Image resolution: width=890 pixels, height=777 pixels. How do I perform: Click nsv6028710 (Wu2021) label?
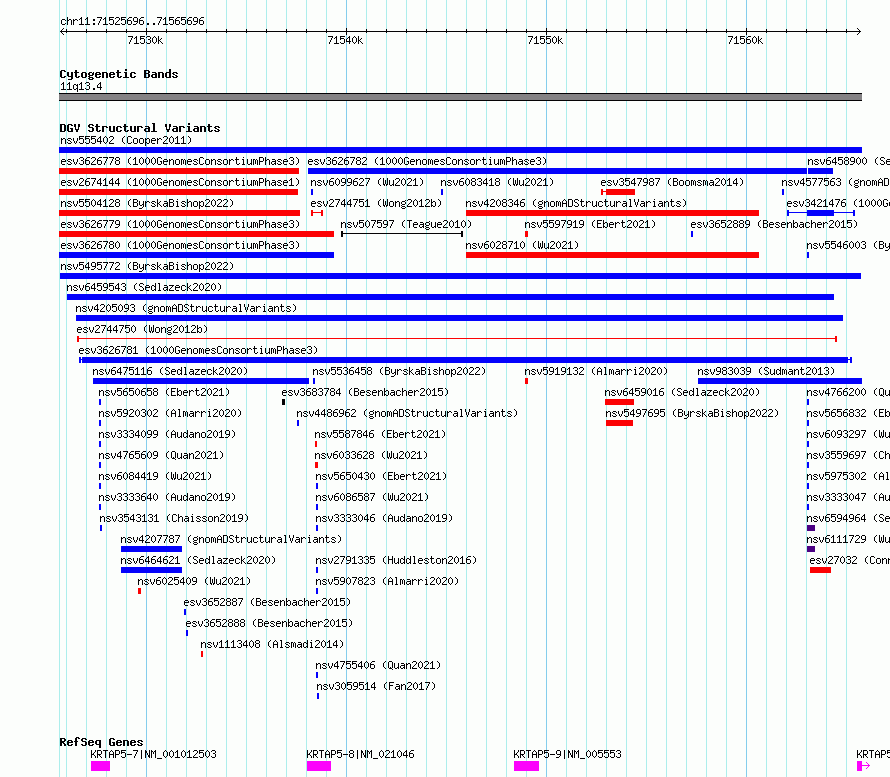click(x=522, y=245)
